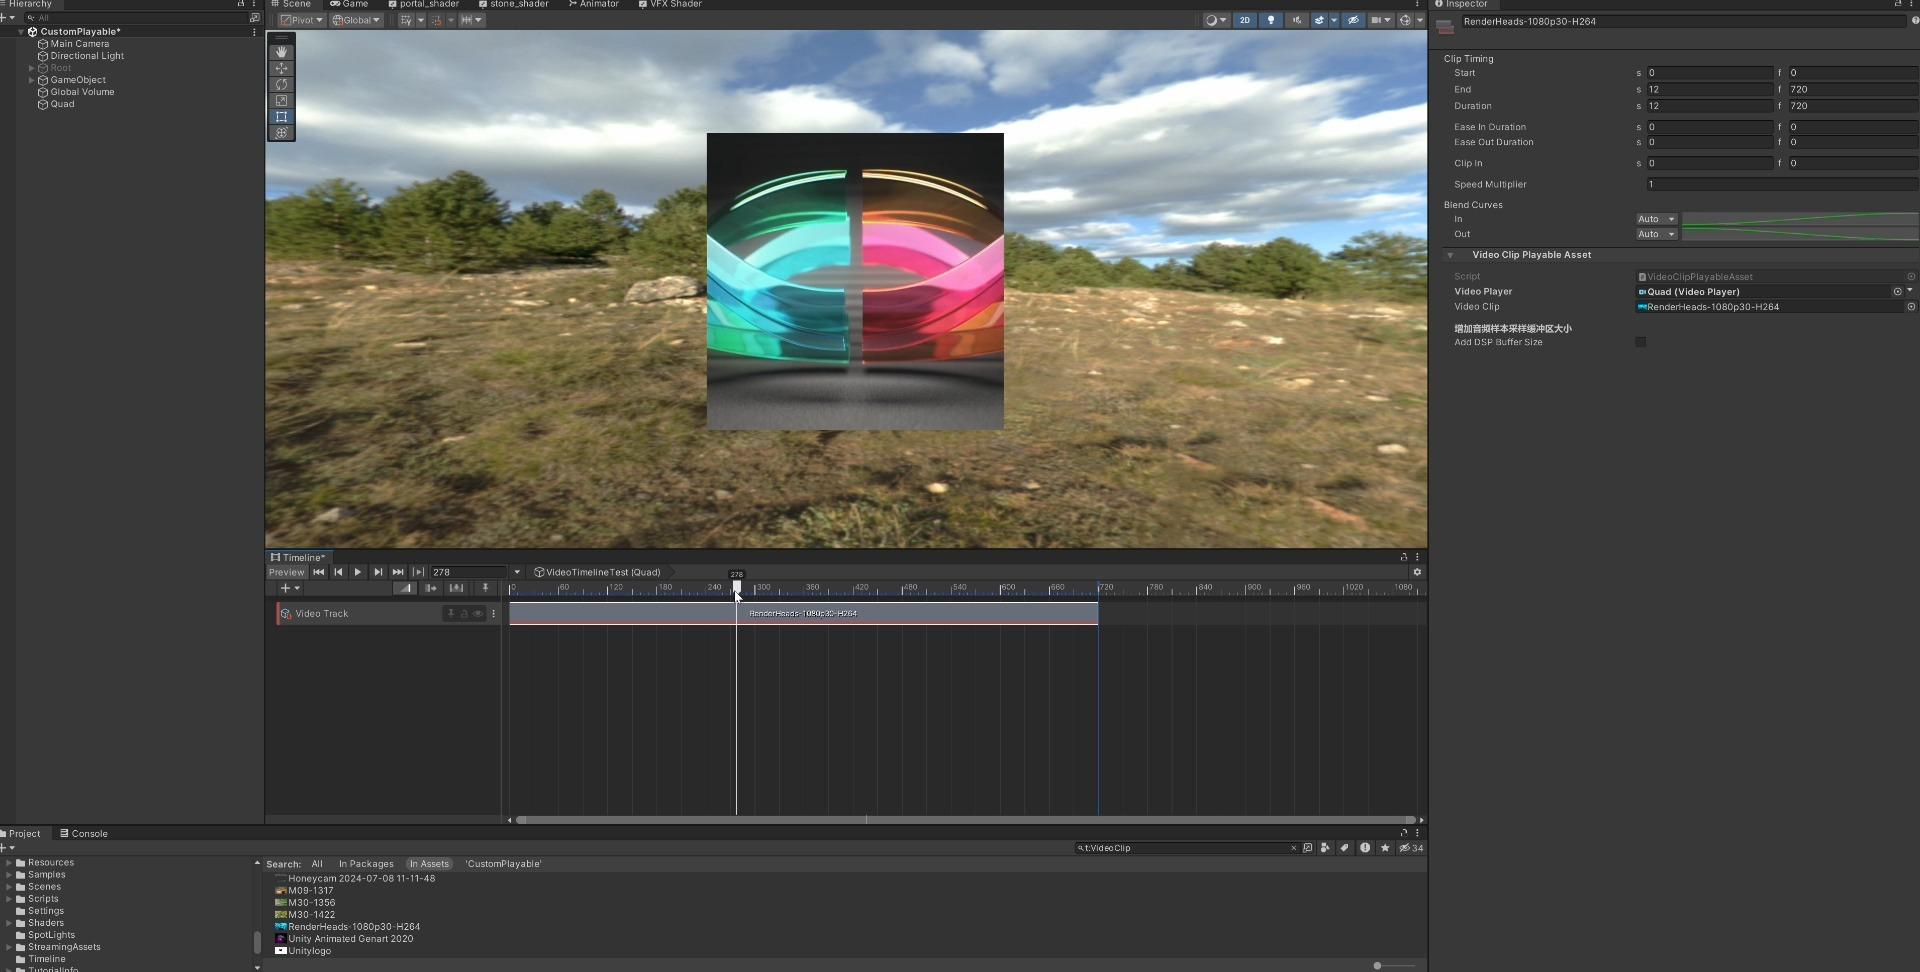Toggle scene lighting with the bulb icon
Screen dimensions: 1920x972
tap(1270, 20)
